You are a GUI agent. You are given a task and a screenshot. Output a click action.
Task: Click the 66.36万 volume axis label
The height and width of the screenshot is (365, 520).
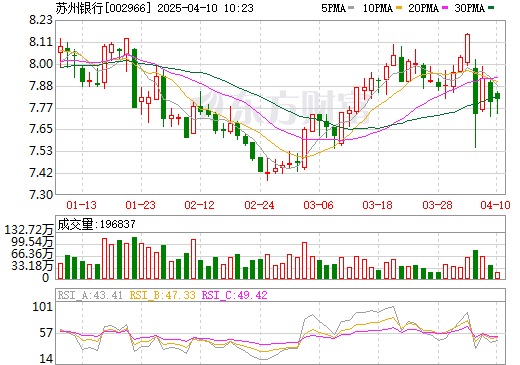(x=32, y=254)
